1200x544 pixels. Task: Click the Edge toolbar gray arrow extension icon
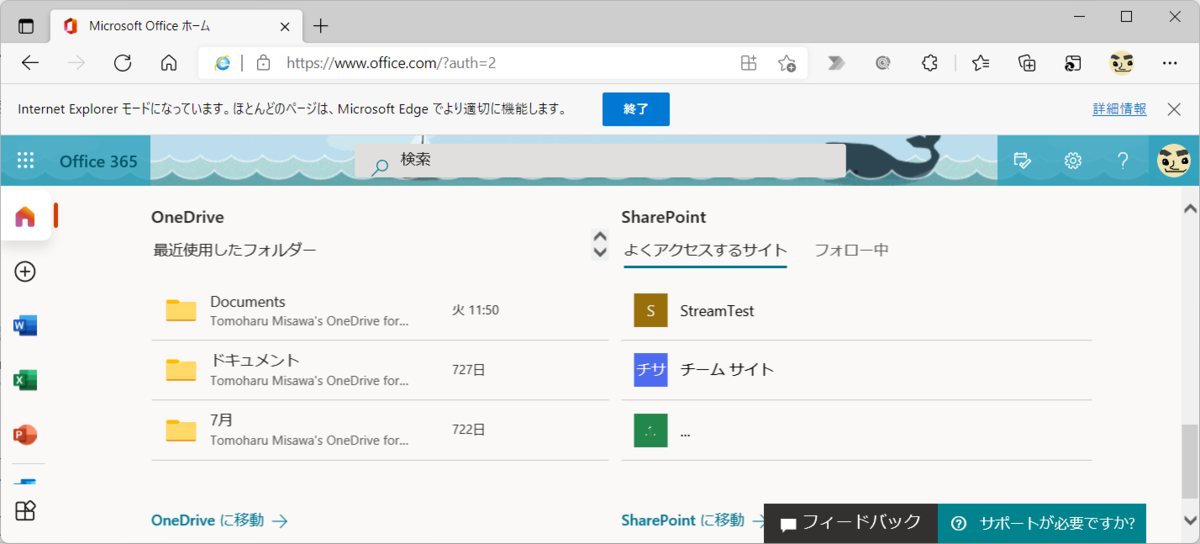[x=836, y=63]
